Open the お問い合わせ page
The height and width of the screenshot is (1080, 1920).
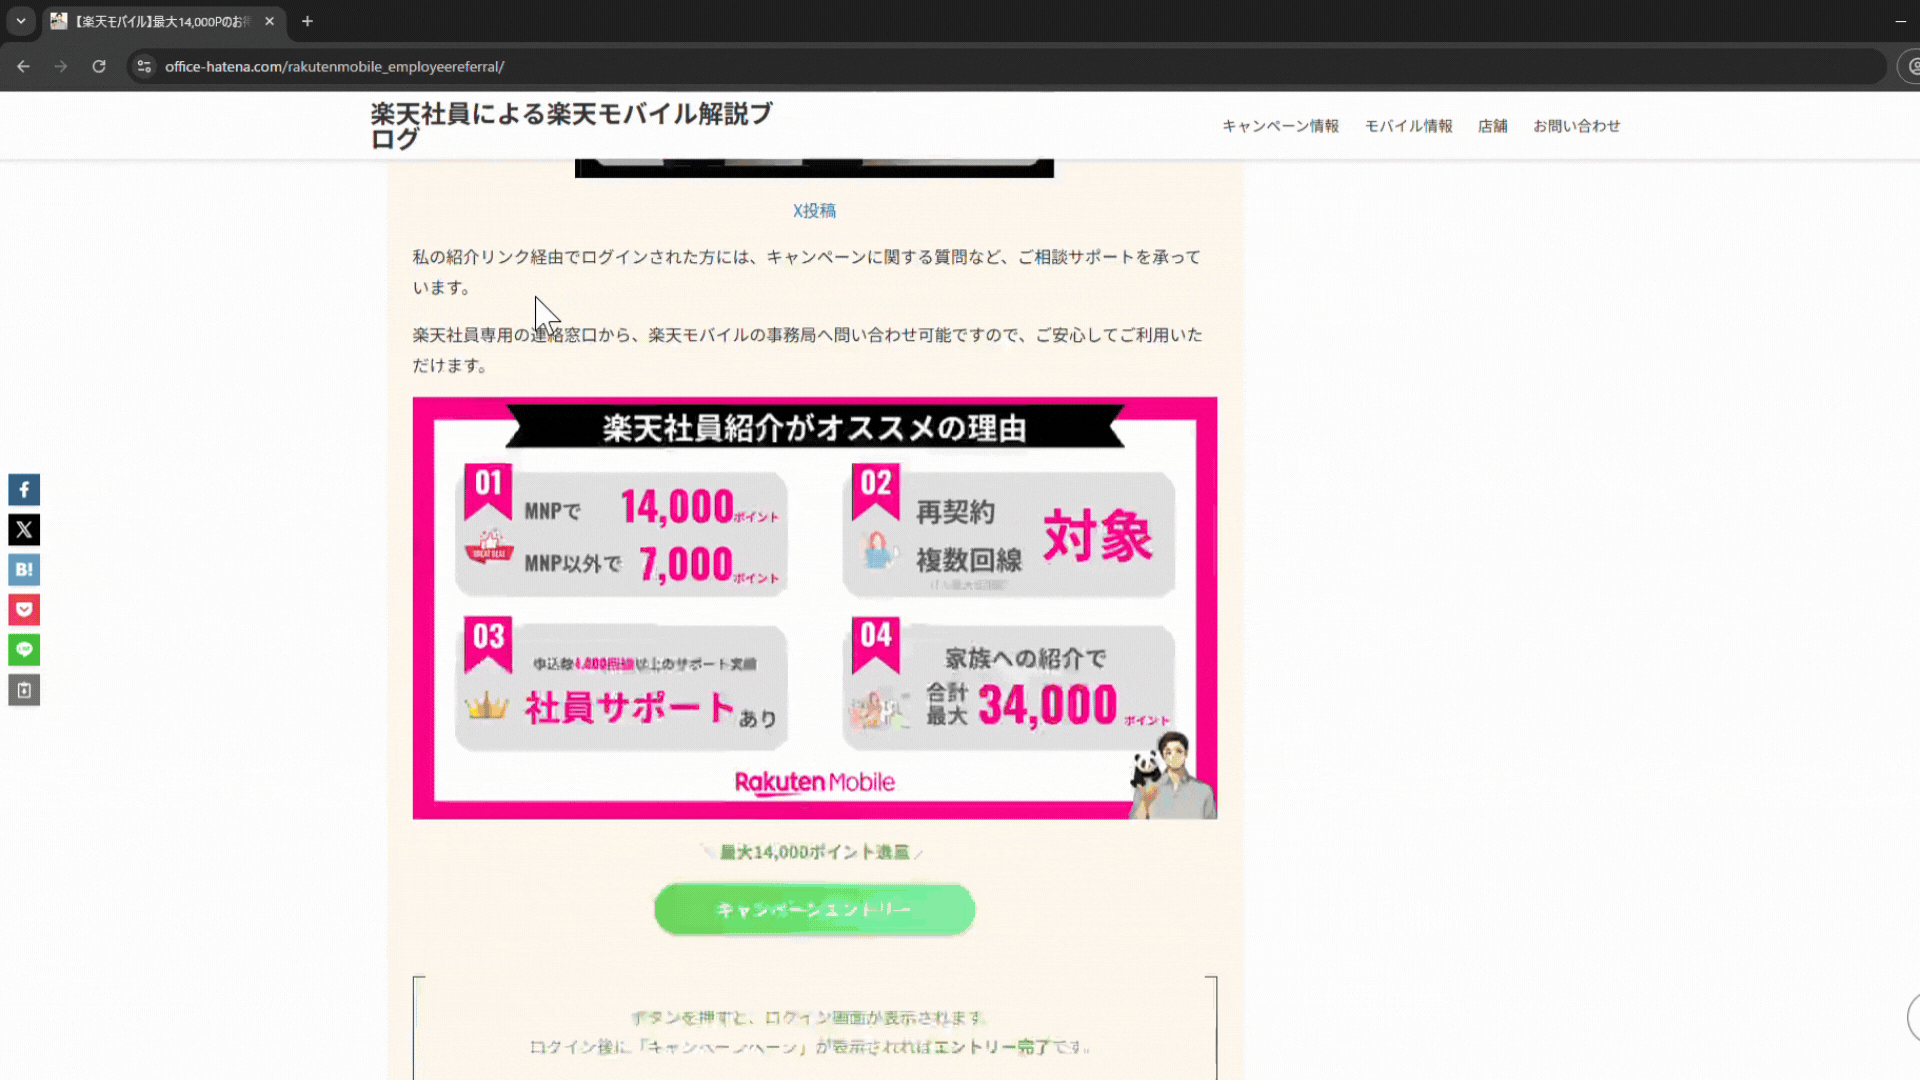point(1576,126)
